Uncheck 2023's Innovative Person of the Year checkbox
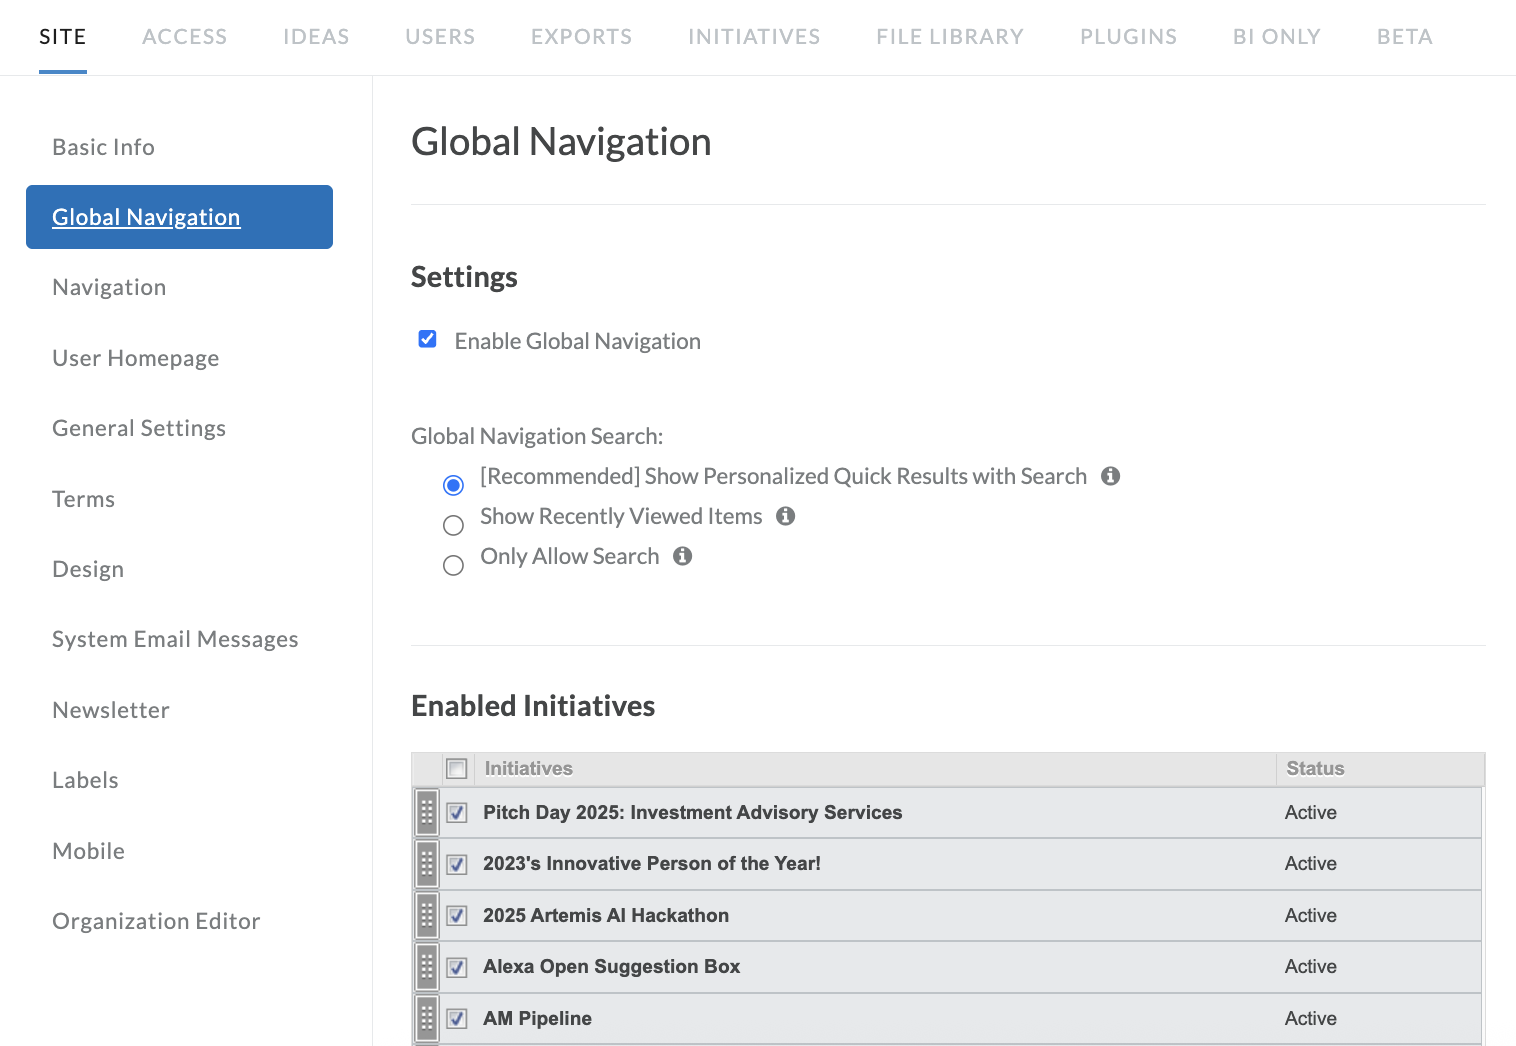This screenshot has width=1516, height=1046. click(x=457, y=864)
